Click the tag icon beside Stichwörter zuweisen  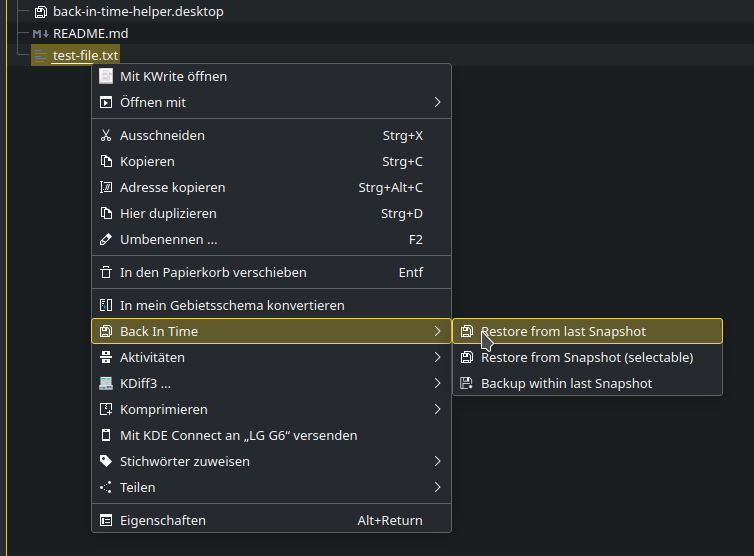tap(106, 461)
